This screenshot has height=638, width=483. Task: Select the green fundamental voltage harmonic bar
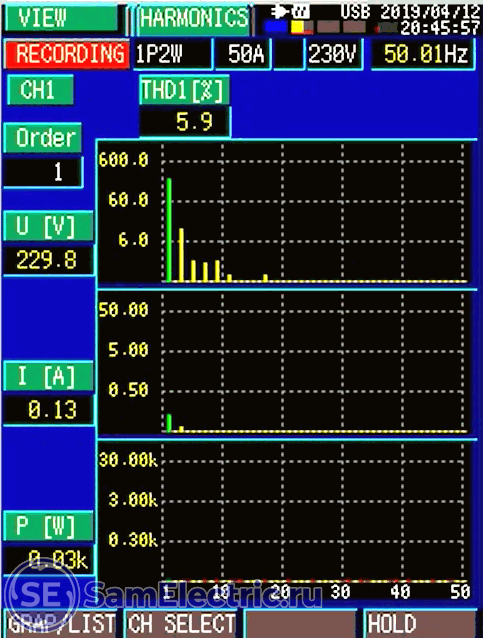pos(169,230)
